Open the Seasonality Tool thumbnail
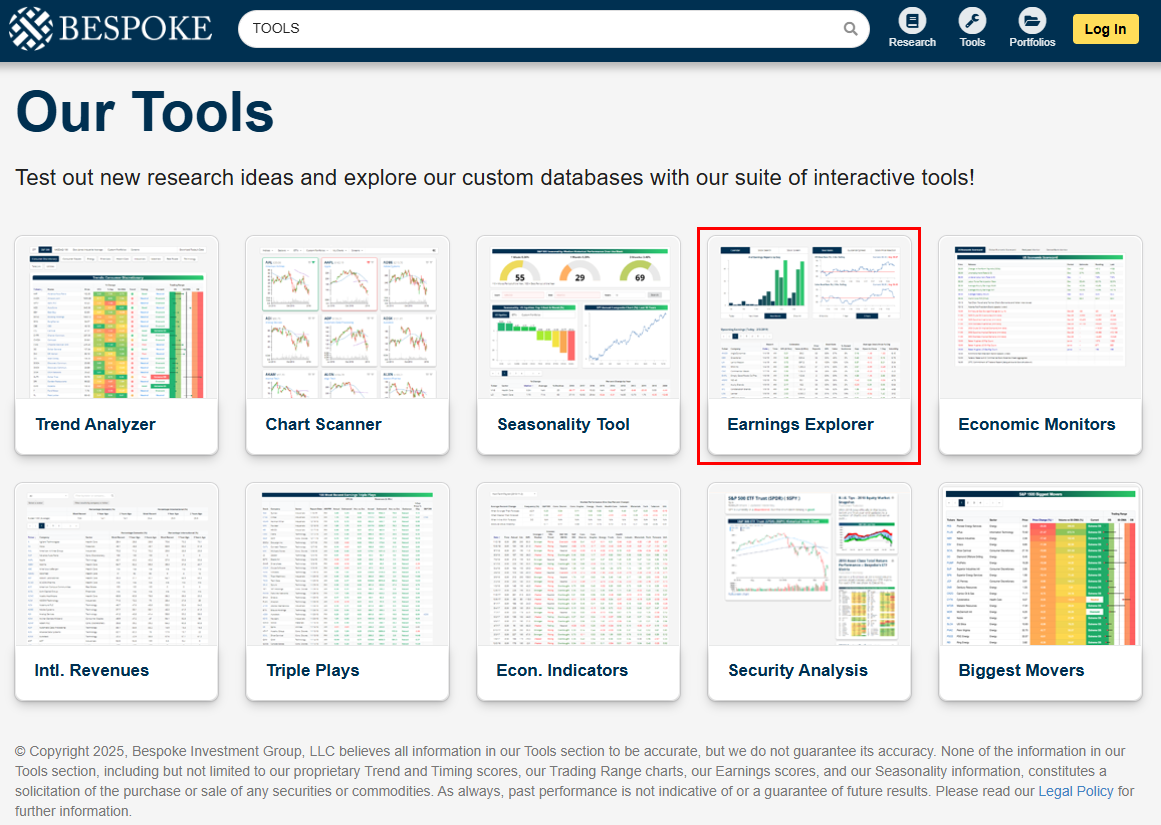 tap(578, 320)
